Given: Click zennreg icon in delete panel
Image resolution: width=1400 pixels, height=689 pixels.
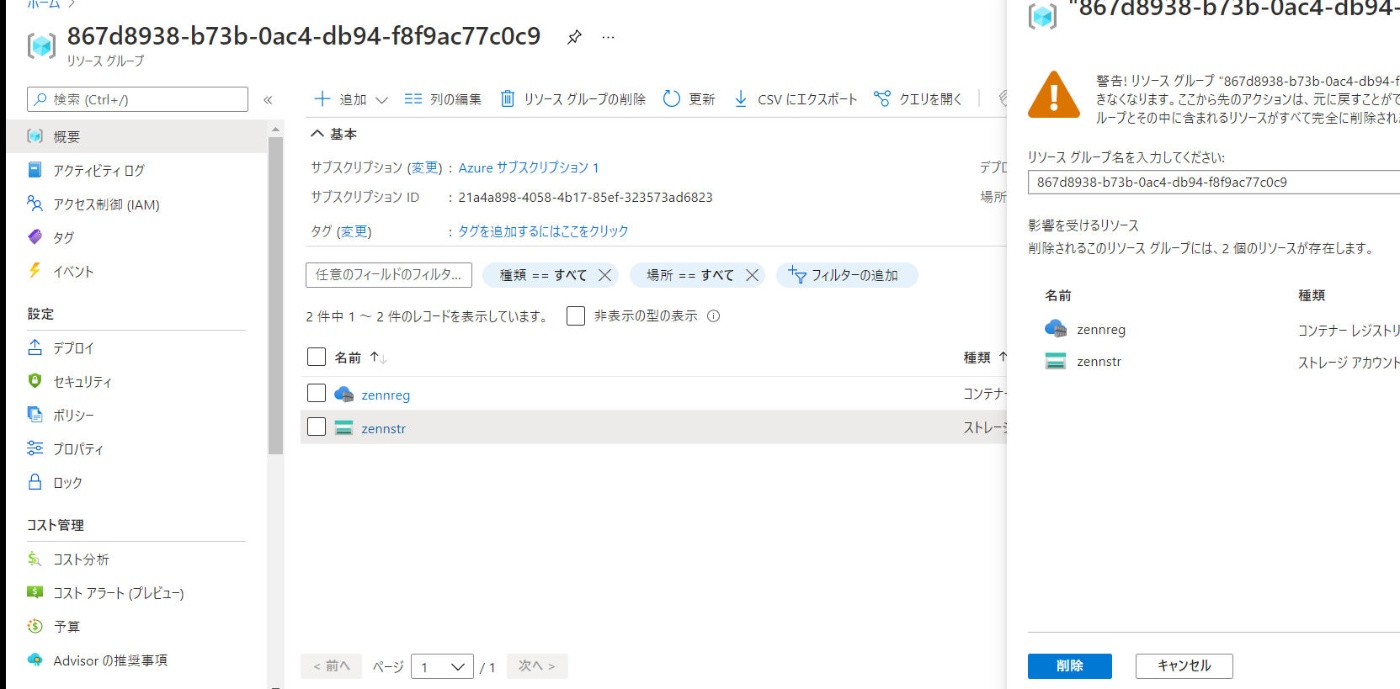Looking at the screenshot, I should pyautogui.click(x=1056, y=328).
